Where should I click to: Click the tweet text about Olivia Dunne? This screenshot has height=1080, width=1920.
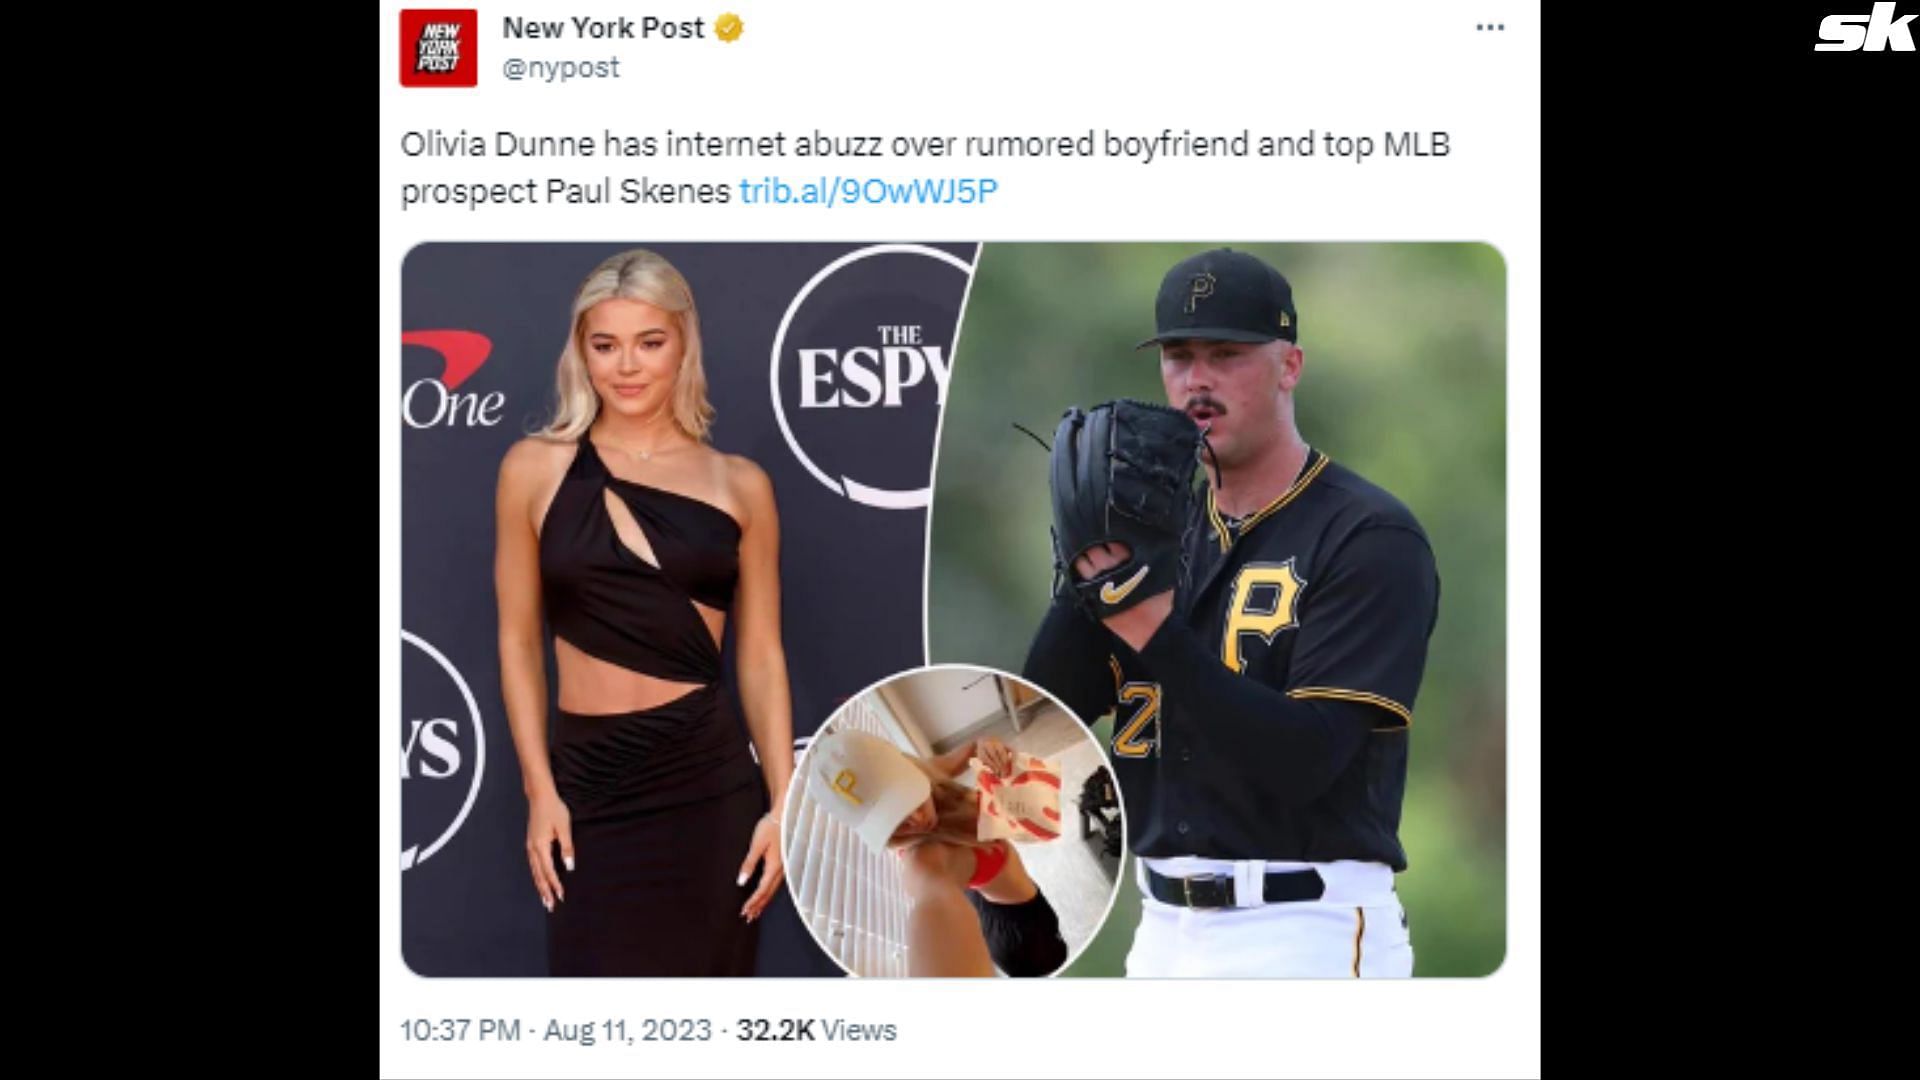pyautogui.click(x=925, y=167)
